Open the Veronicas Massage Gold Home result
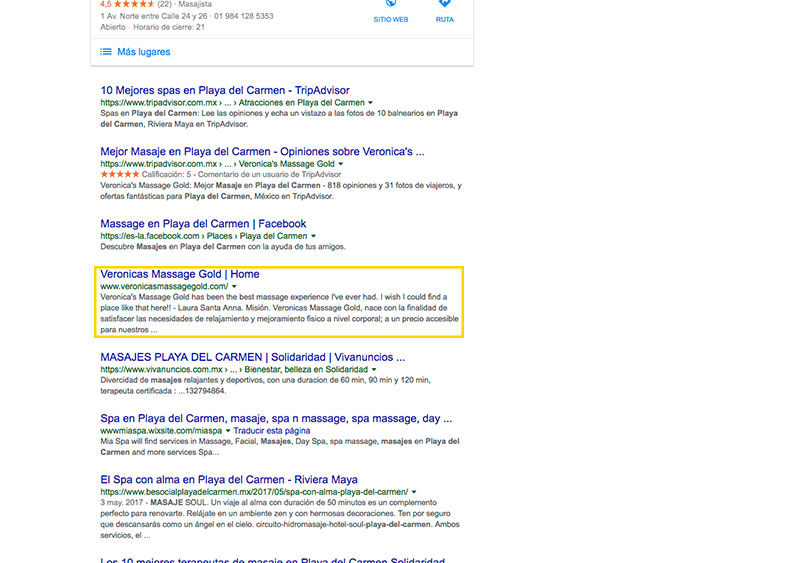The width and height of the screenshot is (800, 563). [180, 274]
